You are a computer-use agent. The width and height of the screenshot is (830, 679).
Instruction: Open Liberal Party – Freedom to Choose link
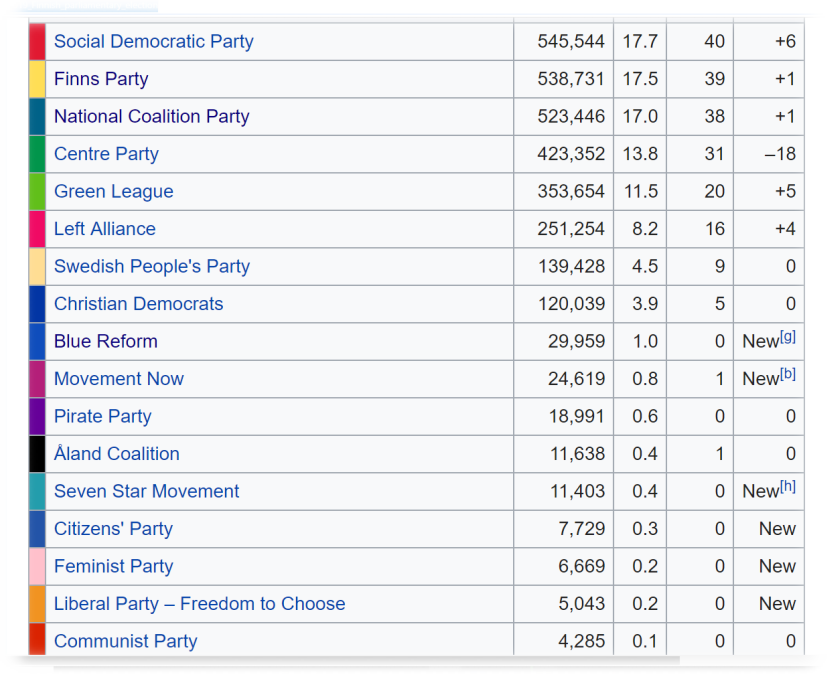[x=200, y=604]
